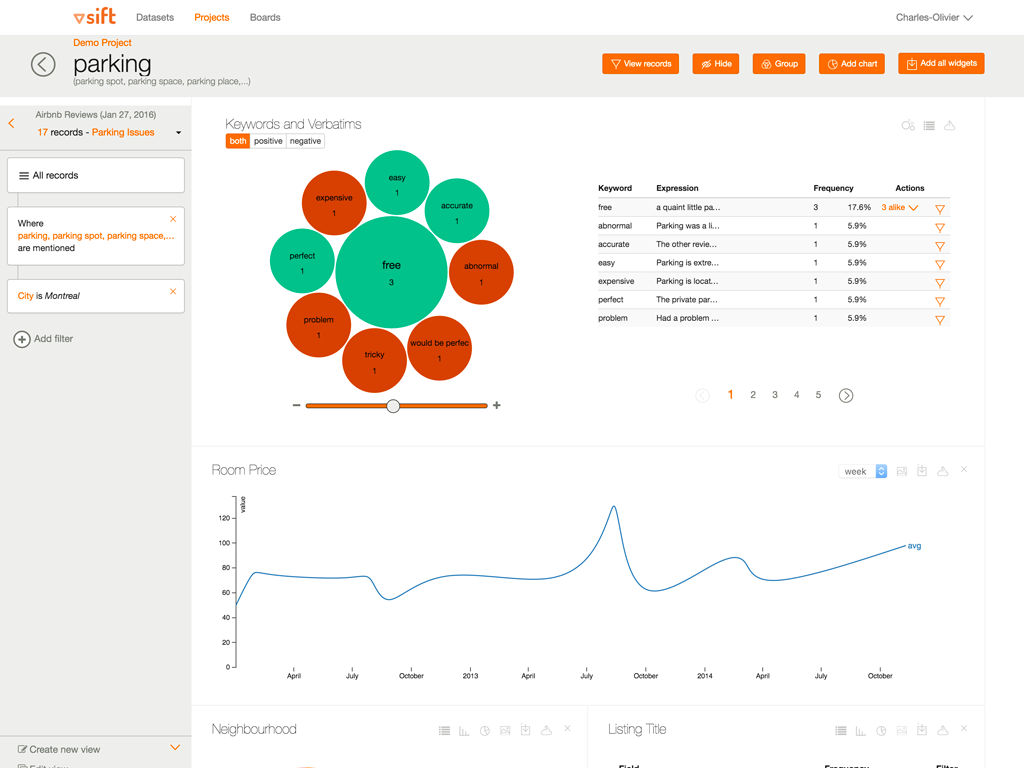Click the bubble size slider handle
The width and height of the screenshot is (1024, 768).
tap(393, 406)
